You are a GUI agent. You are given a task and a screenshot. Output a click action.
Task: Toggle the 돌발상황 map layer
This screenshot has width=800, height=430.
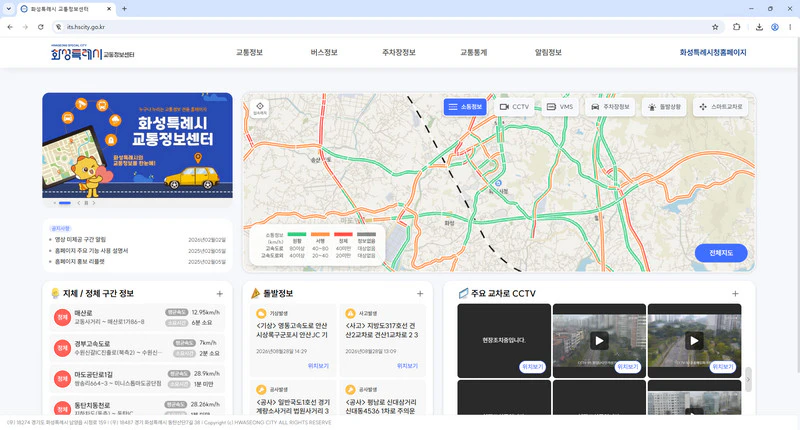pos(664,107)
